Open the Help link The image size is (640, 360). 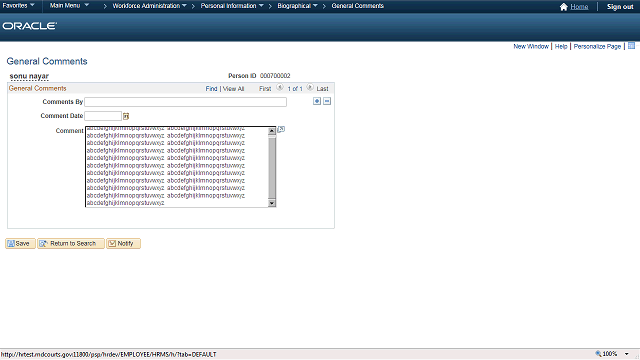click(x=561, y=47)
